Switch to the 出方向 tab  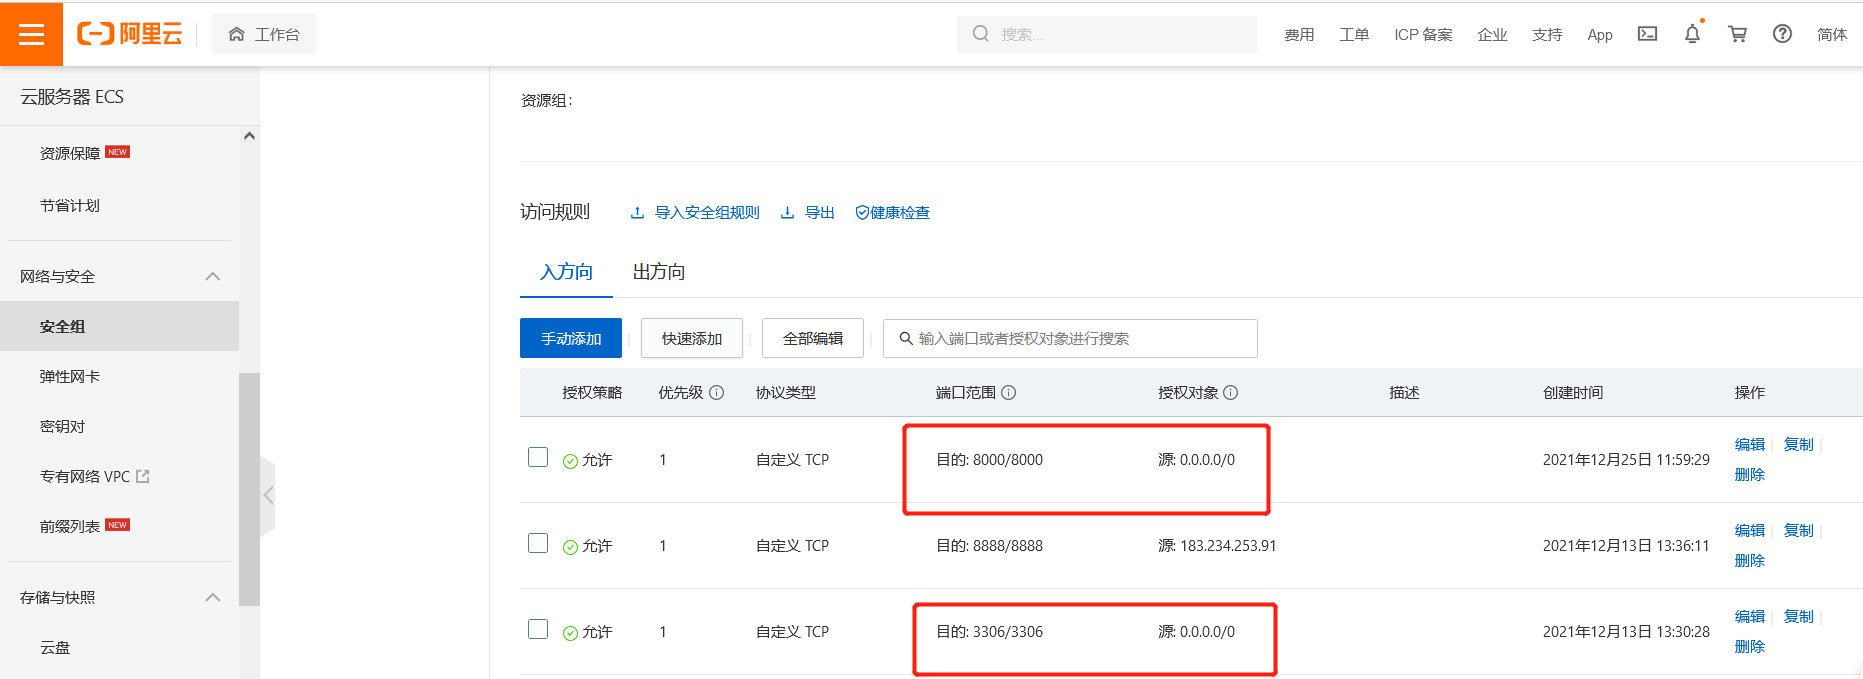[x=659, y=272]
